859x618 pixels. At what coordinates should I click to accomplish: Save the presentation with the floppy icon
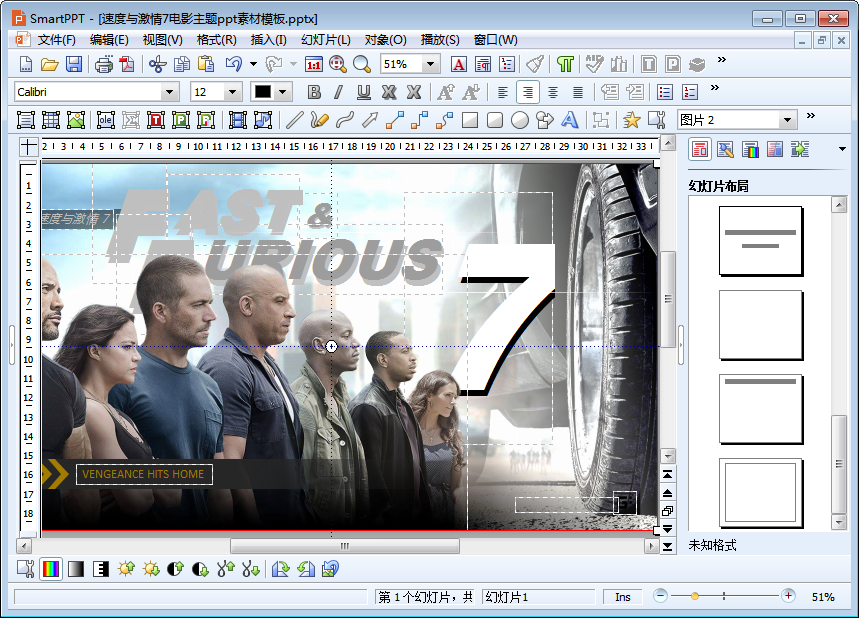74,64
